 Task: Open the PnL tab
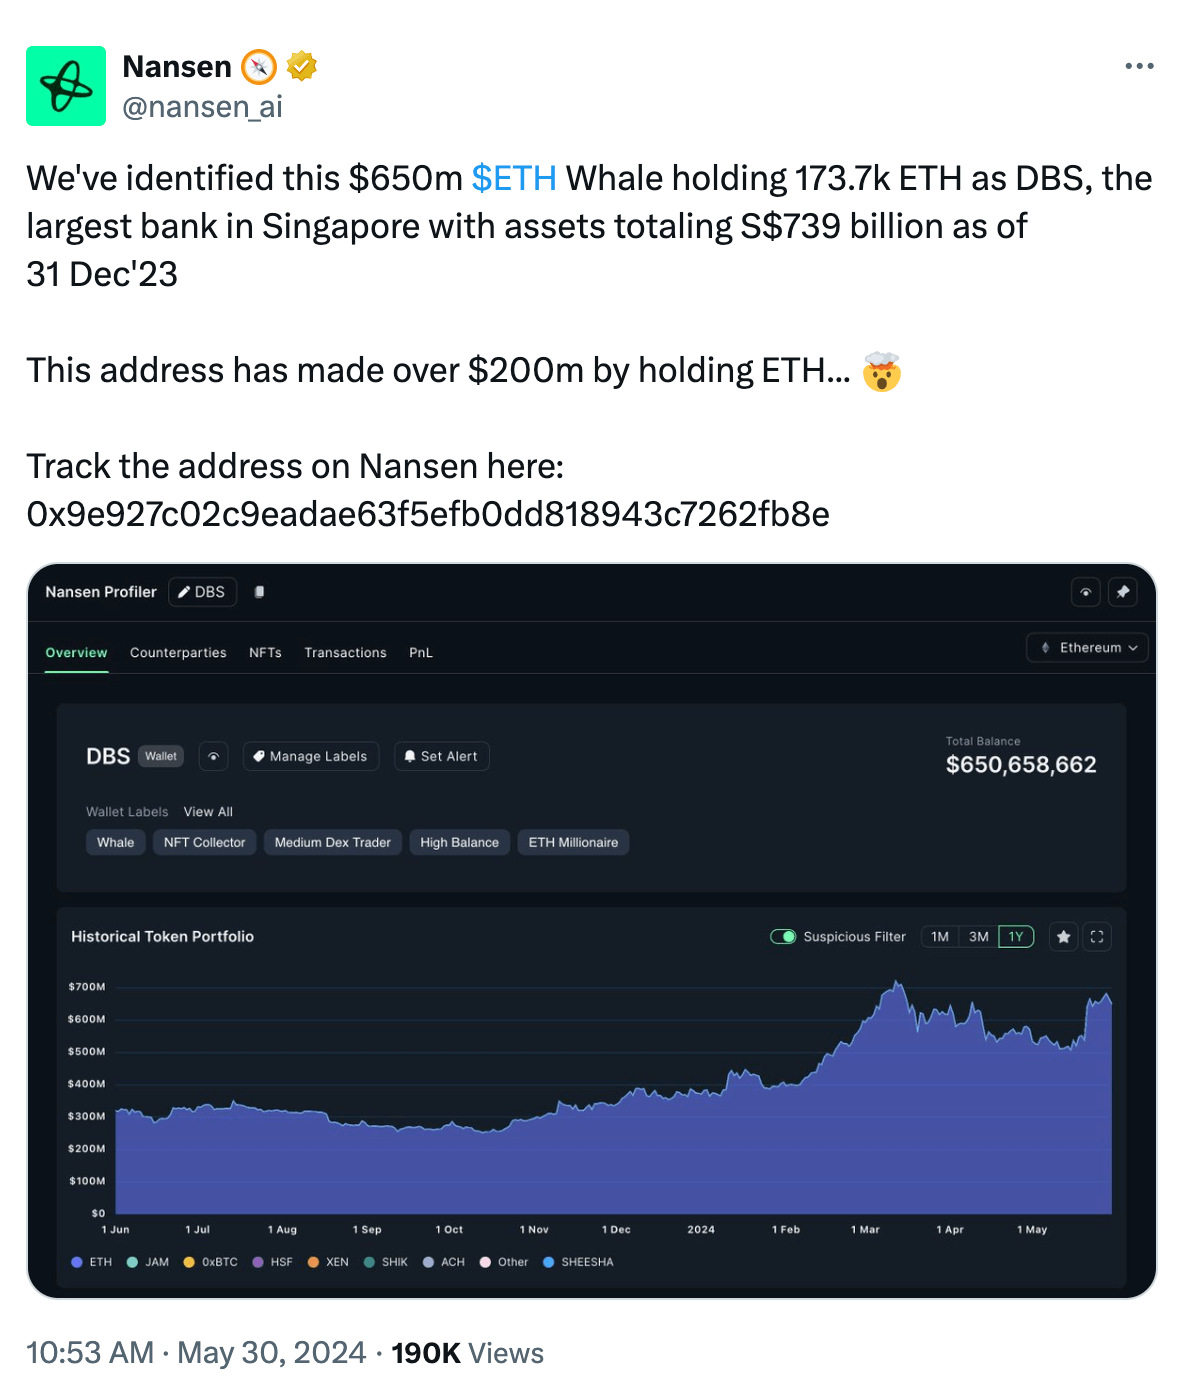[420, 652]
